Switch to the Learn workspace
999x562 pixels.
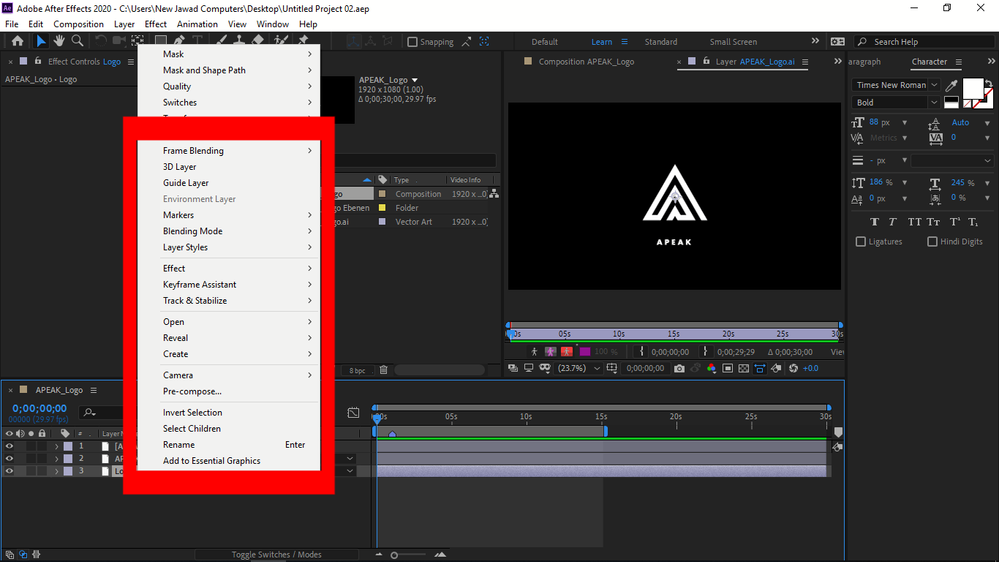pyautogui.click(x=601, y=42)
